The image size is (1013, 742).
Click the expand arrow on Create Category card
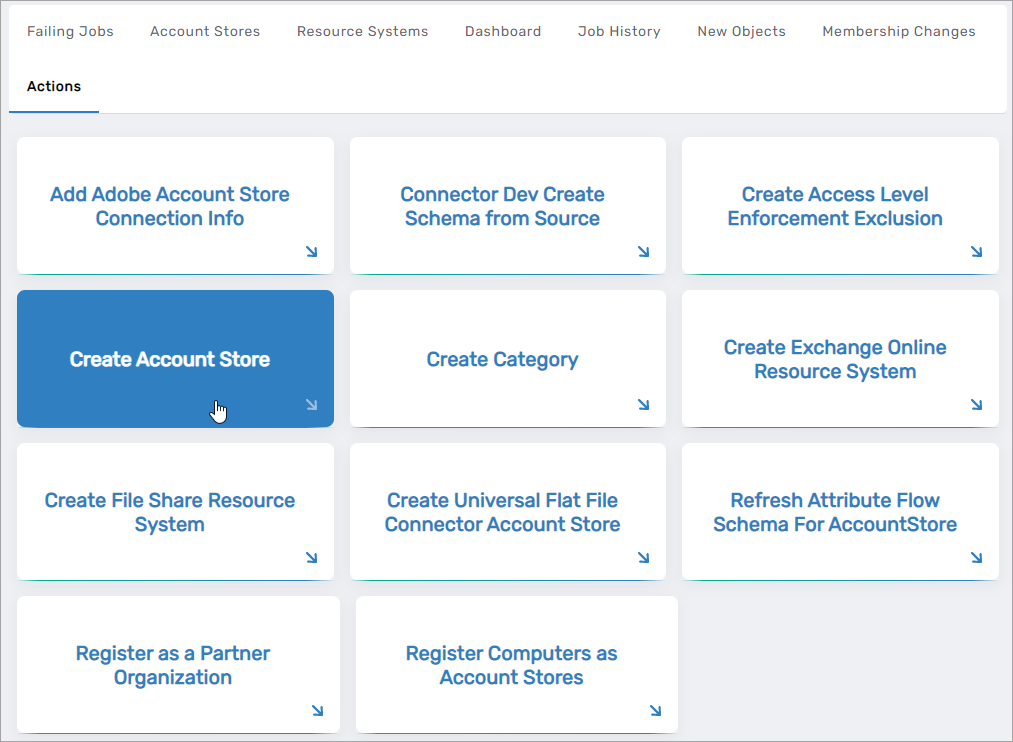[644, 405]
